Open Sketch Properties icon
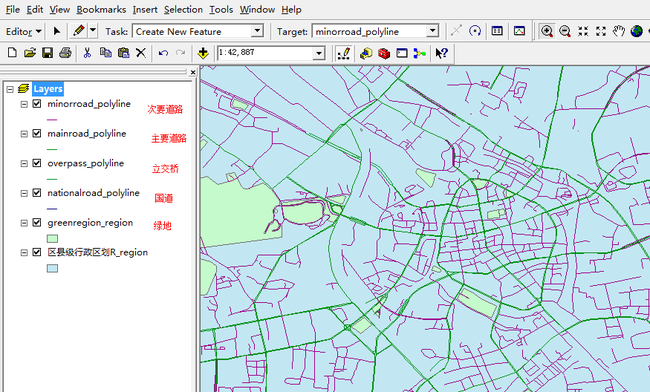This screenshot has width=650, height=392. (x=519, y=31)
